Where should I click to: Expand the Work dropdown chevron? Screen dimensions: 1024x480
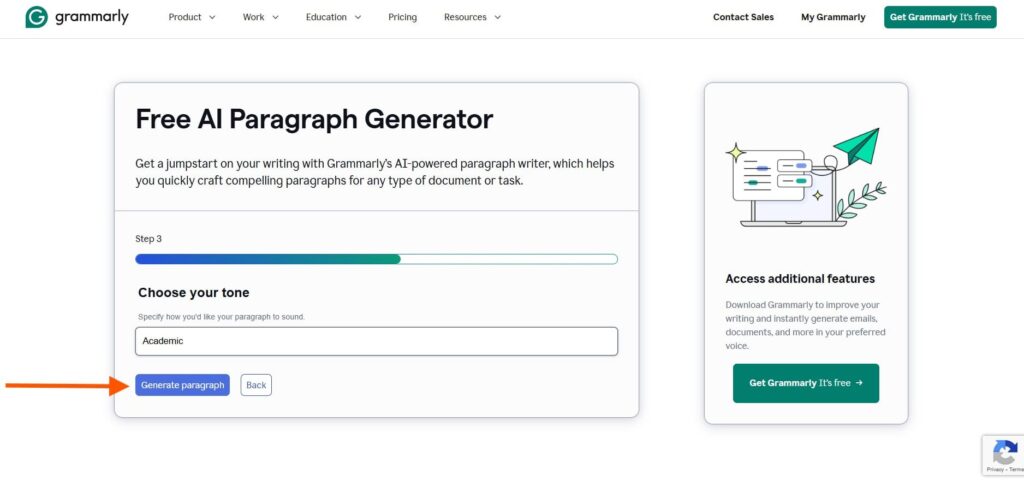(x=275, y=18)
